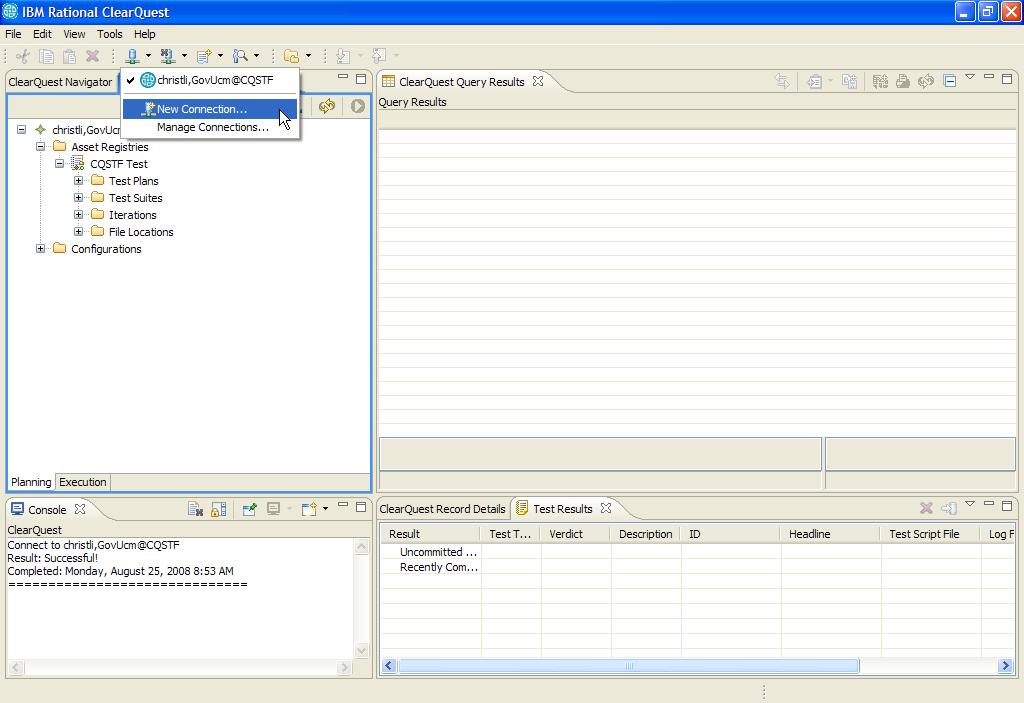
Task: Click the folder toolbar icon
Action: (x=291, y=56)
